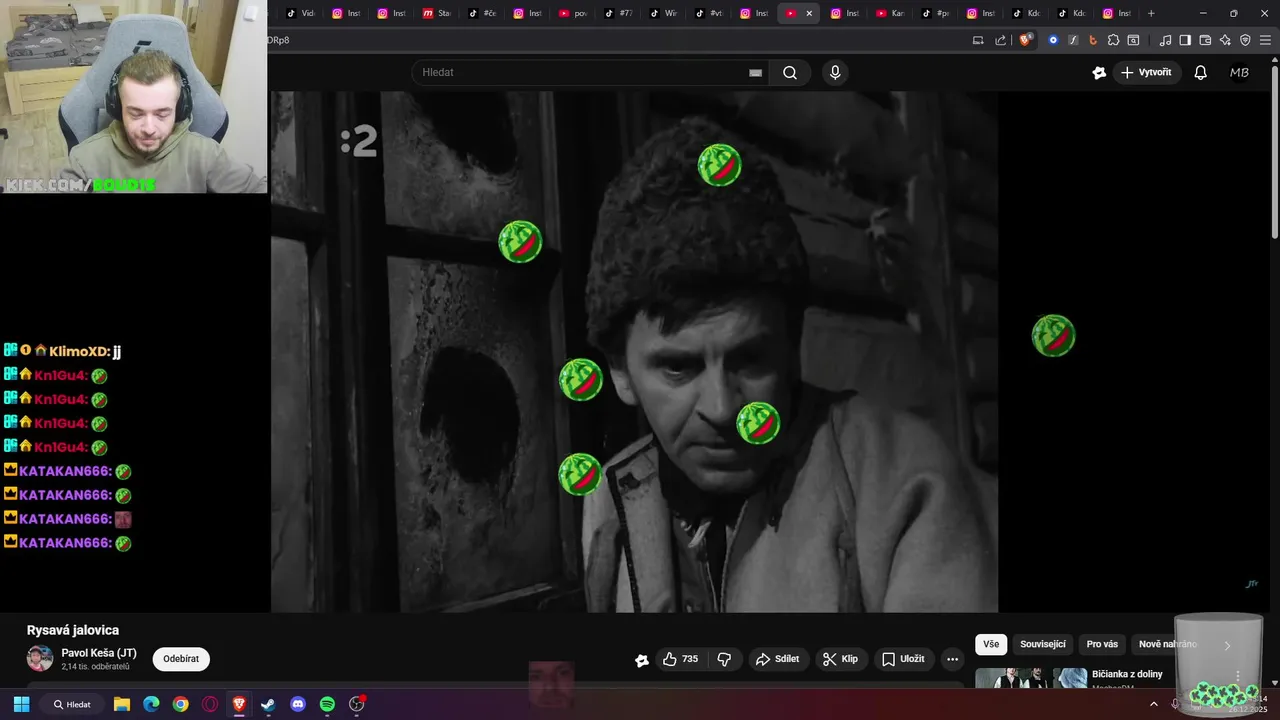Open the orange b extension icon

click(1093, 40)
